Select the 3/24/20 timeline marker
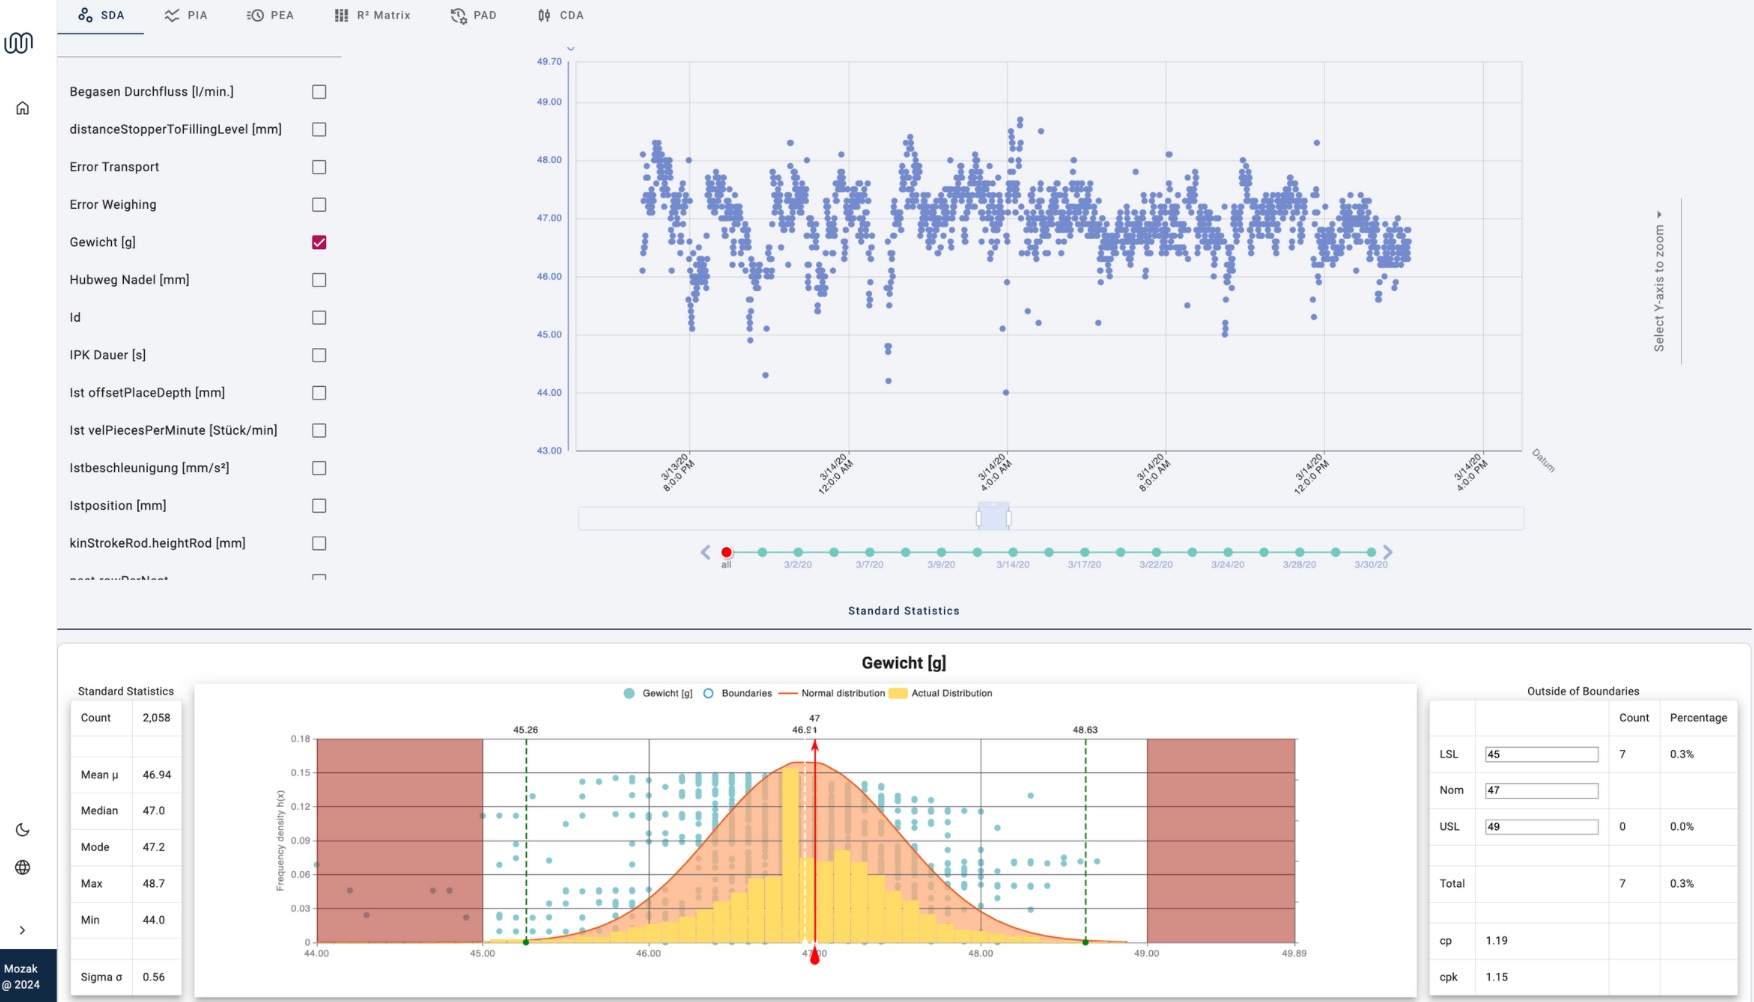The height and width of the screenshot is (1002, 1754). 1228,552
